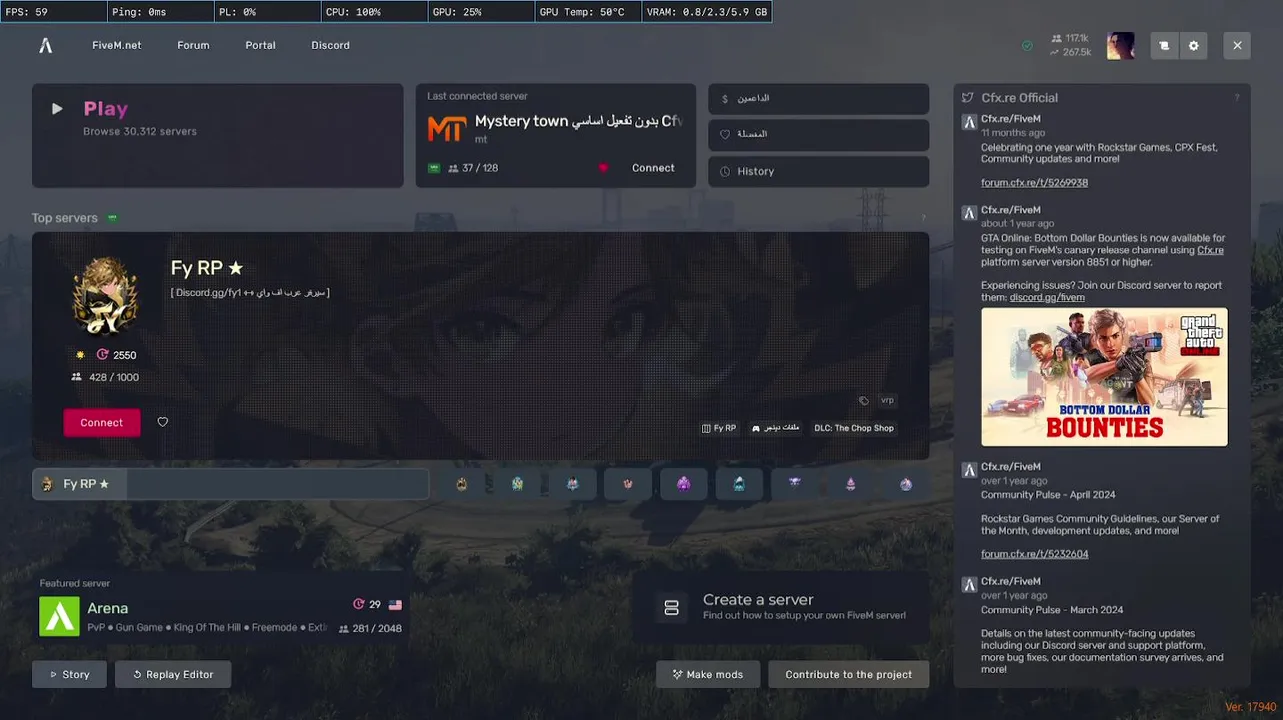
Task: Connect to the last server Mystery town
Action: [x=653, y=168]
